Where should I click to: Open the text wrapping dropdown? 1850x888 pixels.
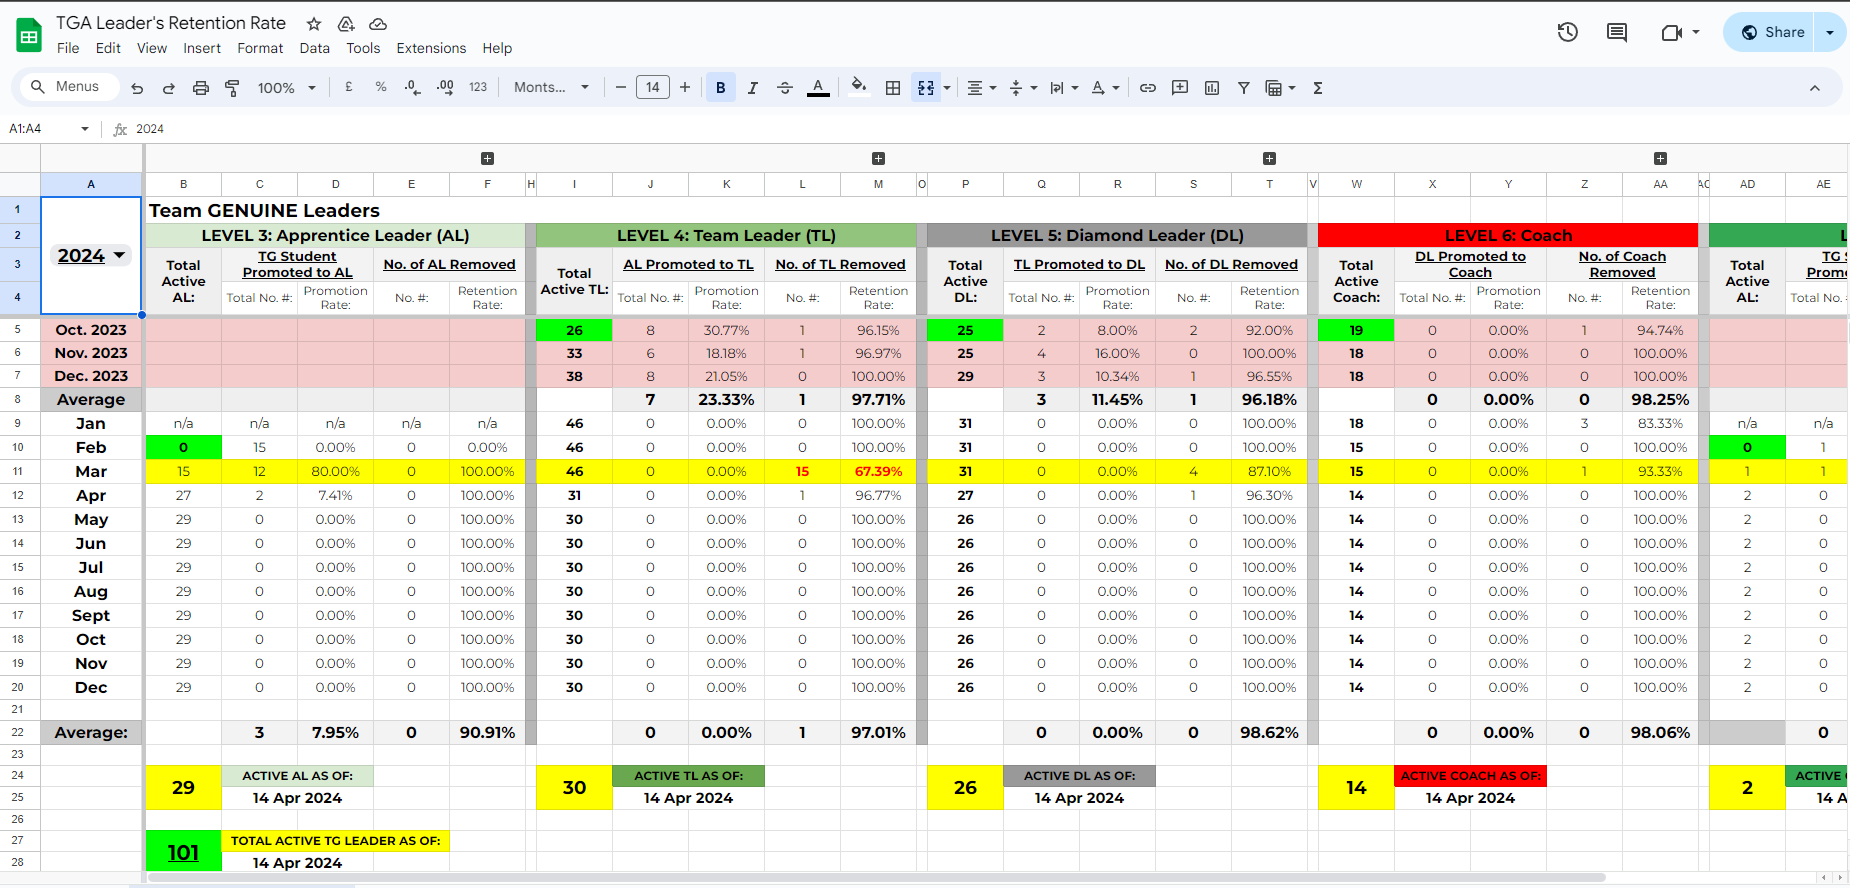[x=1064, y=88]
